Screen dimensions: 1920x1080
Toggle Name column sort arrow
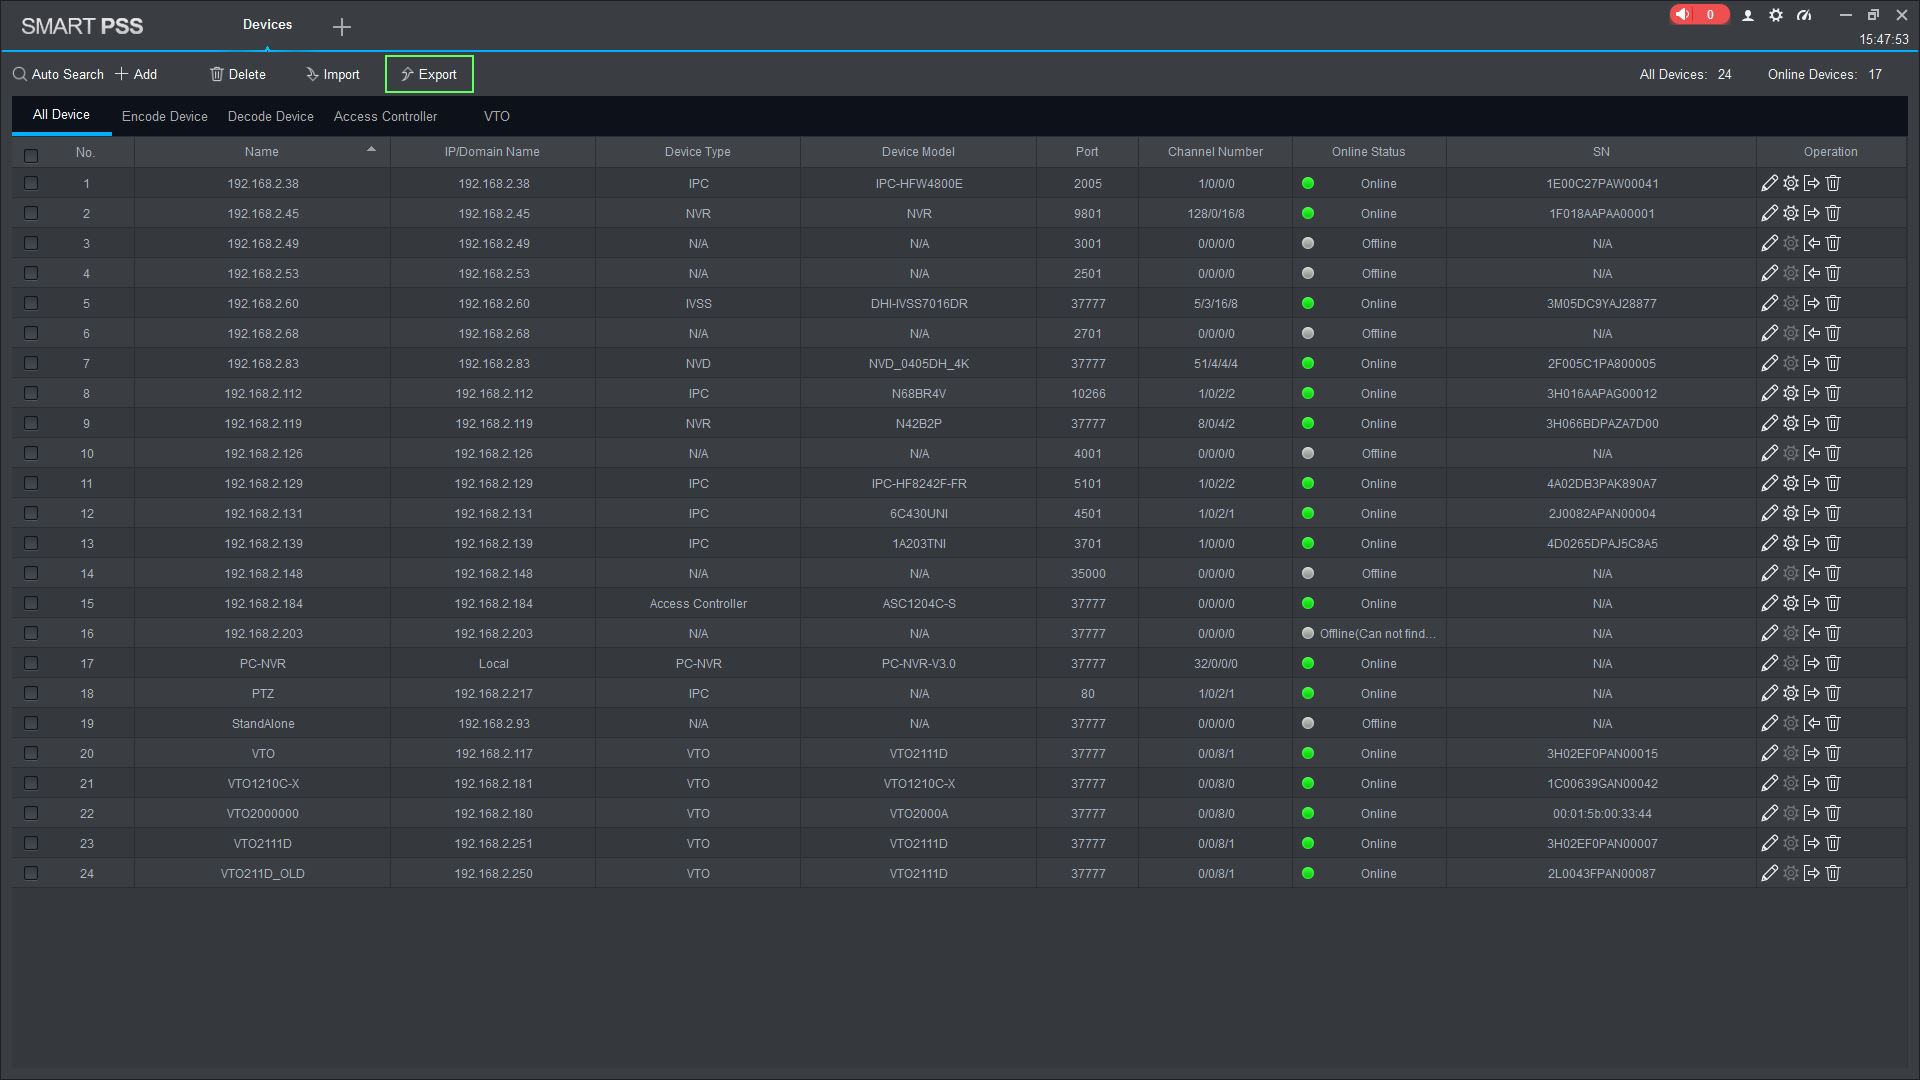(371, 150)
